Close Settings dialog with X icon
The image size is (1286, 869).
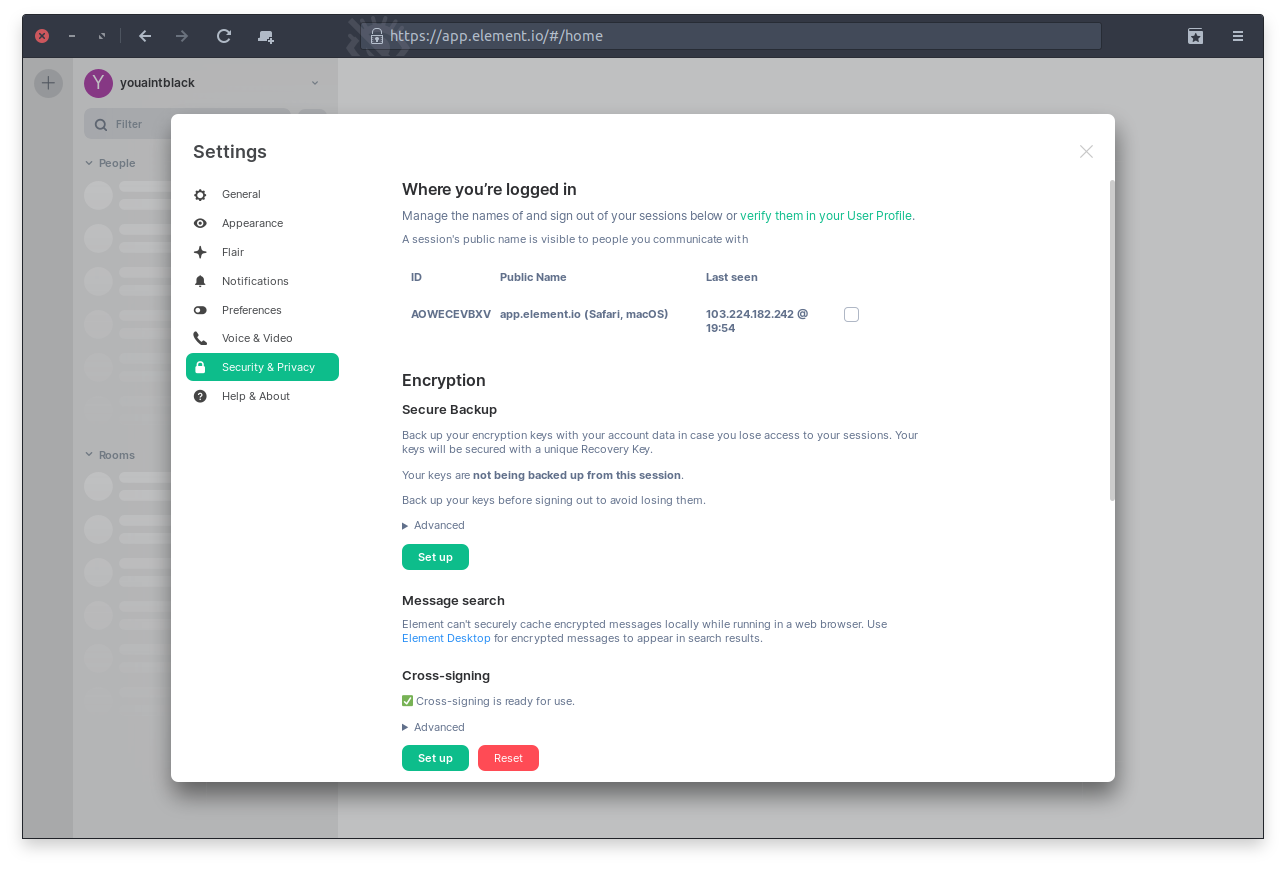[1086, 152]
